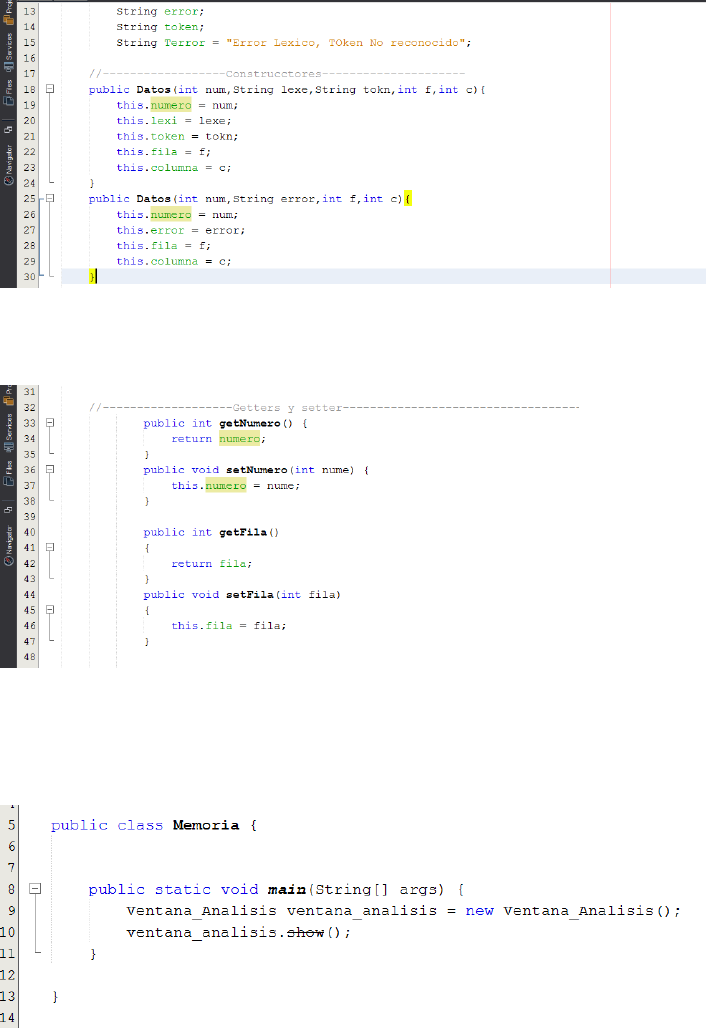The width and height of the screenshot is (706, 1028).
Task: Open Files tab beside lines 13-30 editor
Action: point(9,92)
